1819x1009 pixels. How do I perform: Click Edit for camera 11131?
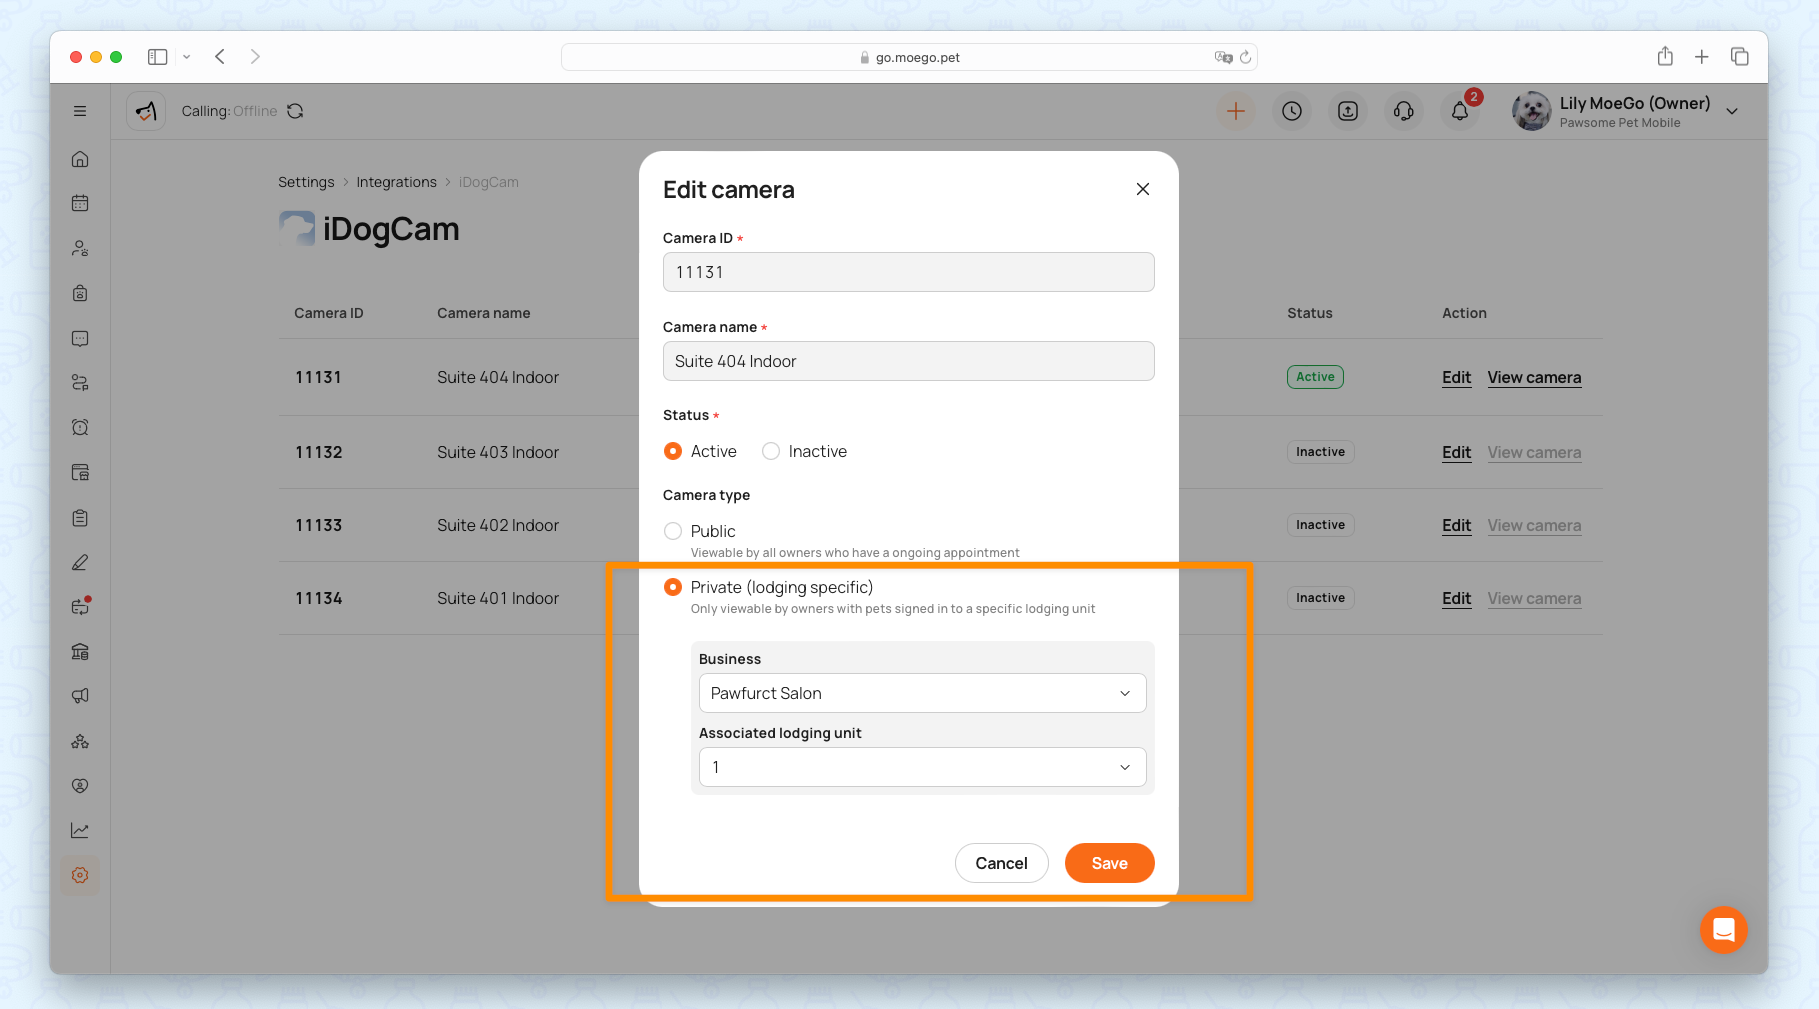[1456, 377]
